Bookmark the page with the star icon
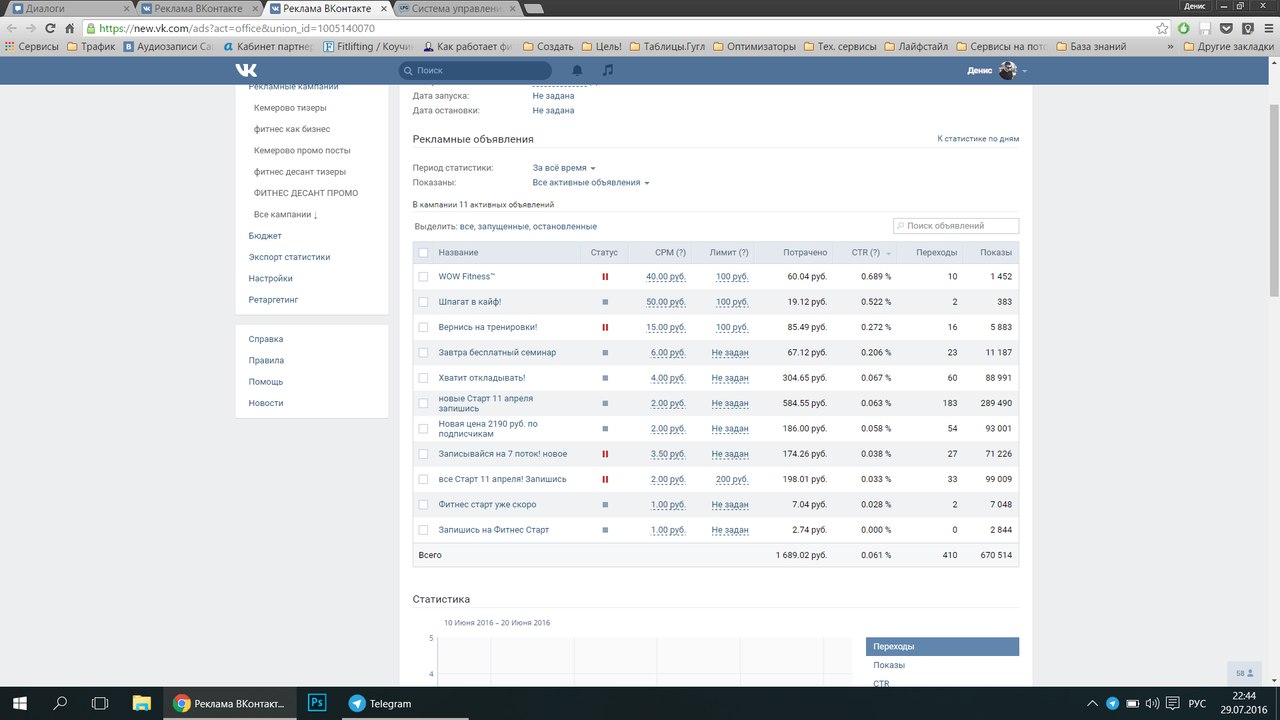This screenshot has height=720, width=1280. click(x=1162, y=28)
